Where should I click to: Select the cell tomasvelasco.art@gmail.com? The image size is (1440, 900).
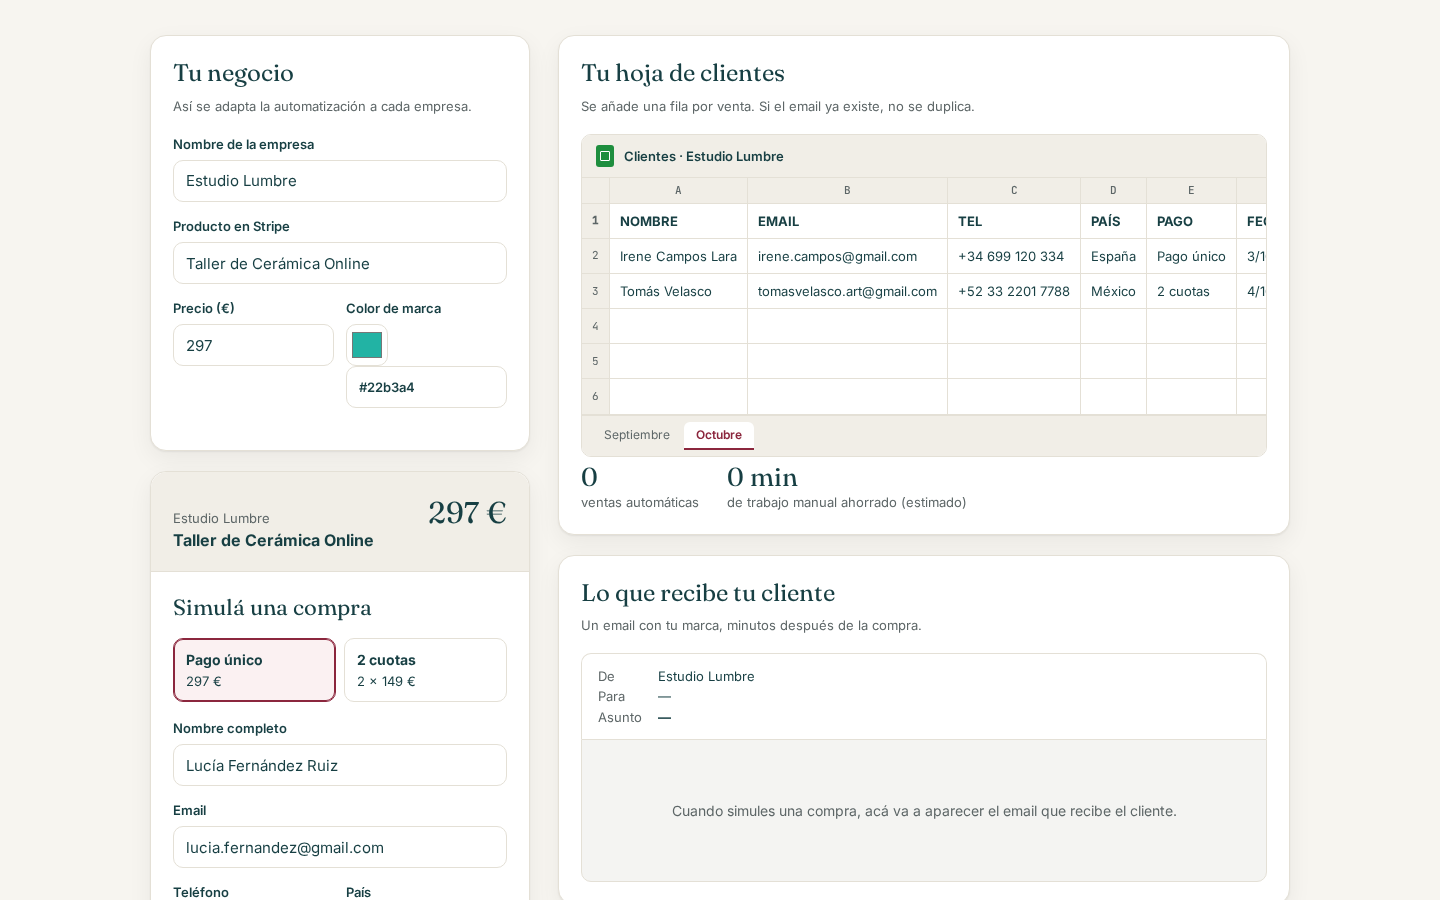click(x=847, y=291)
